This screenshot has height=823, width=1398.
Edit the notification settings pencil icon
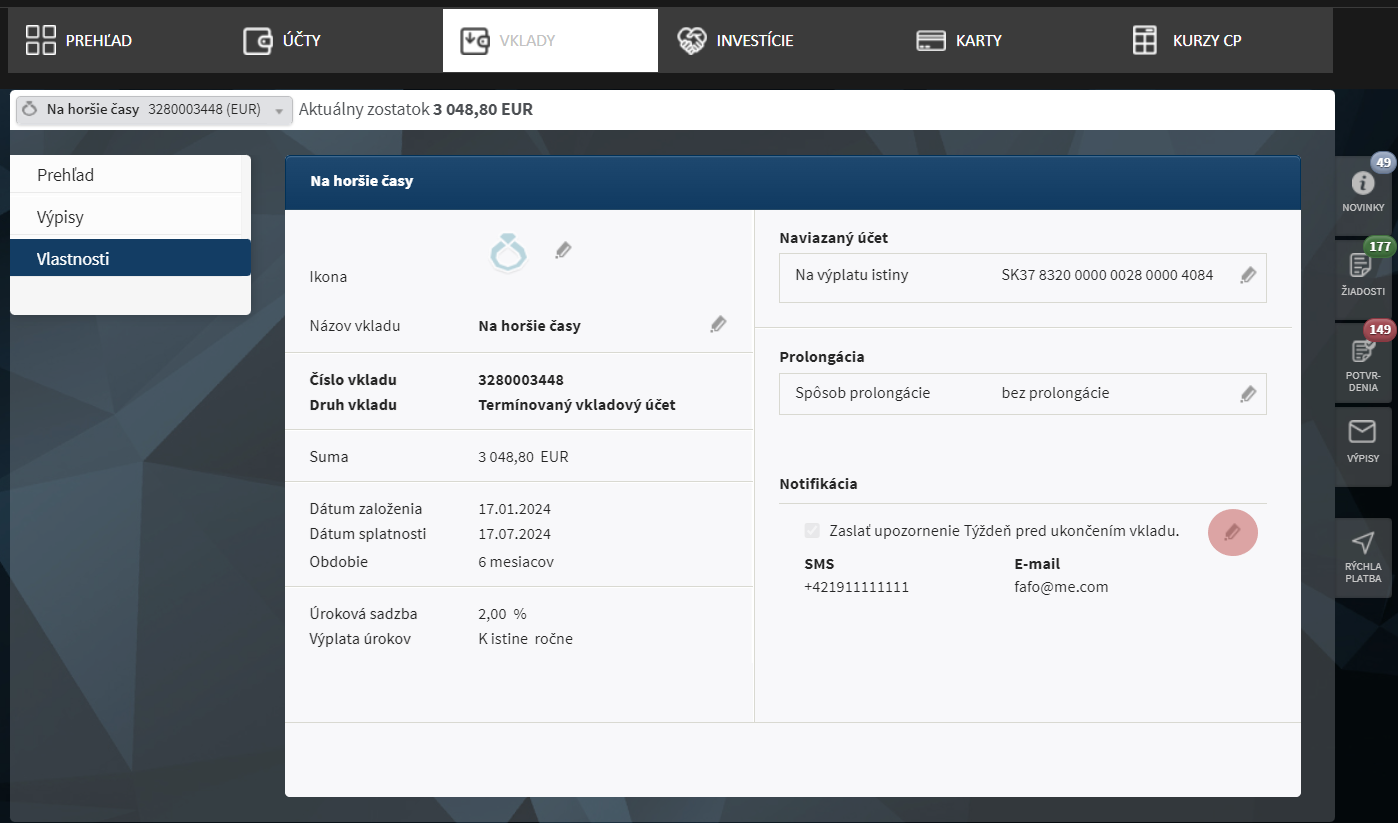pyautogui.click(x=1233, y=532)
